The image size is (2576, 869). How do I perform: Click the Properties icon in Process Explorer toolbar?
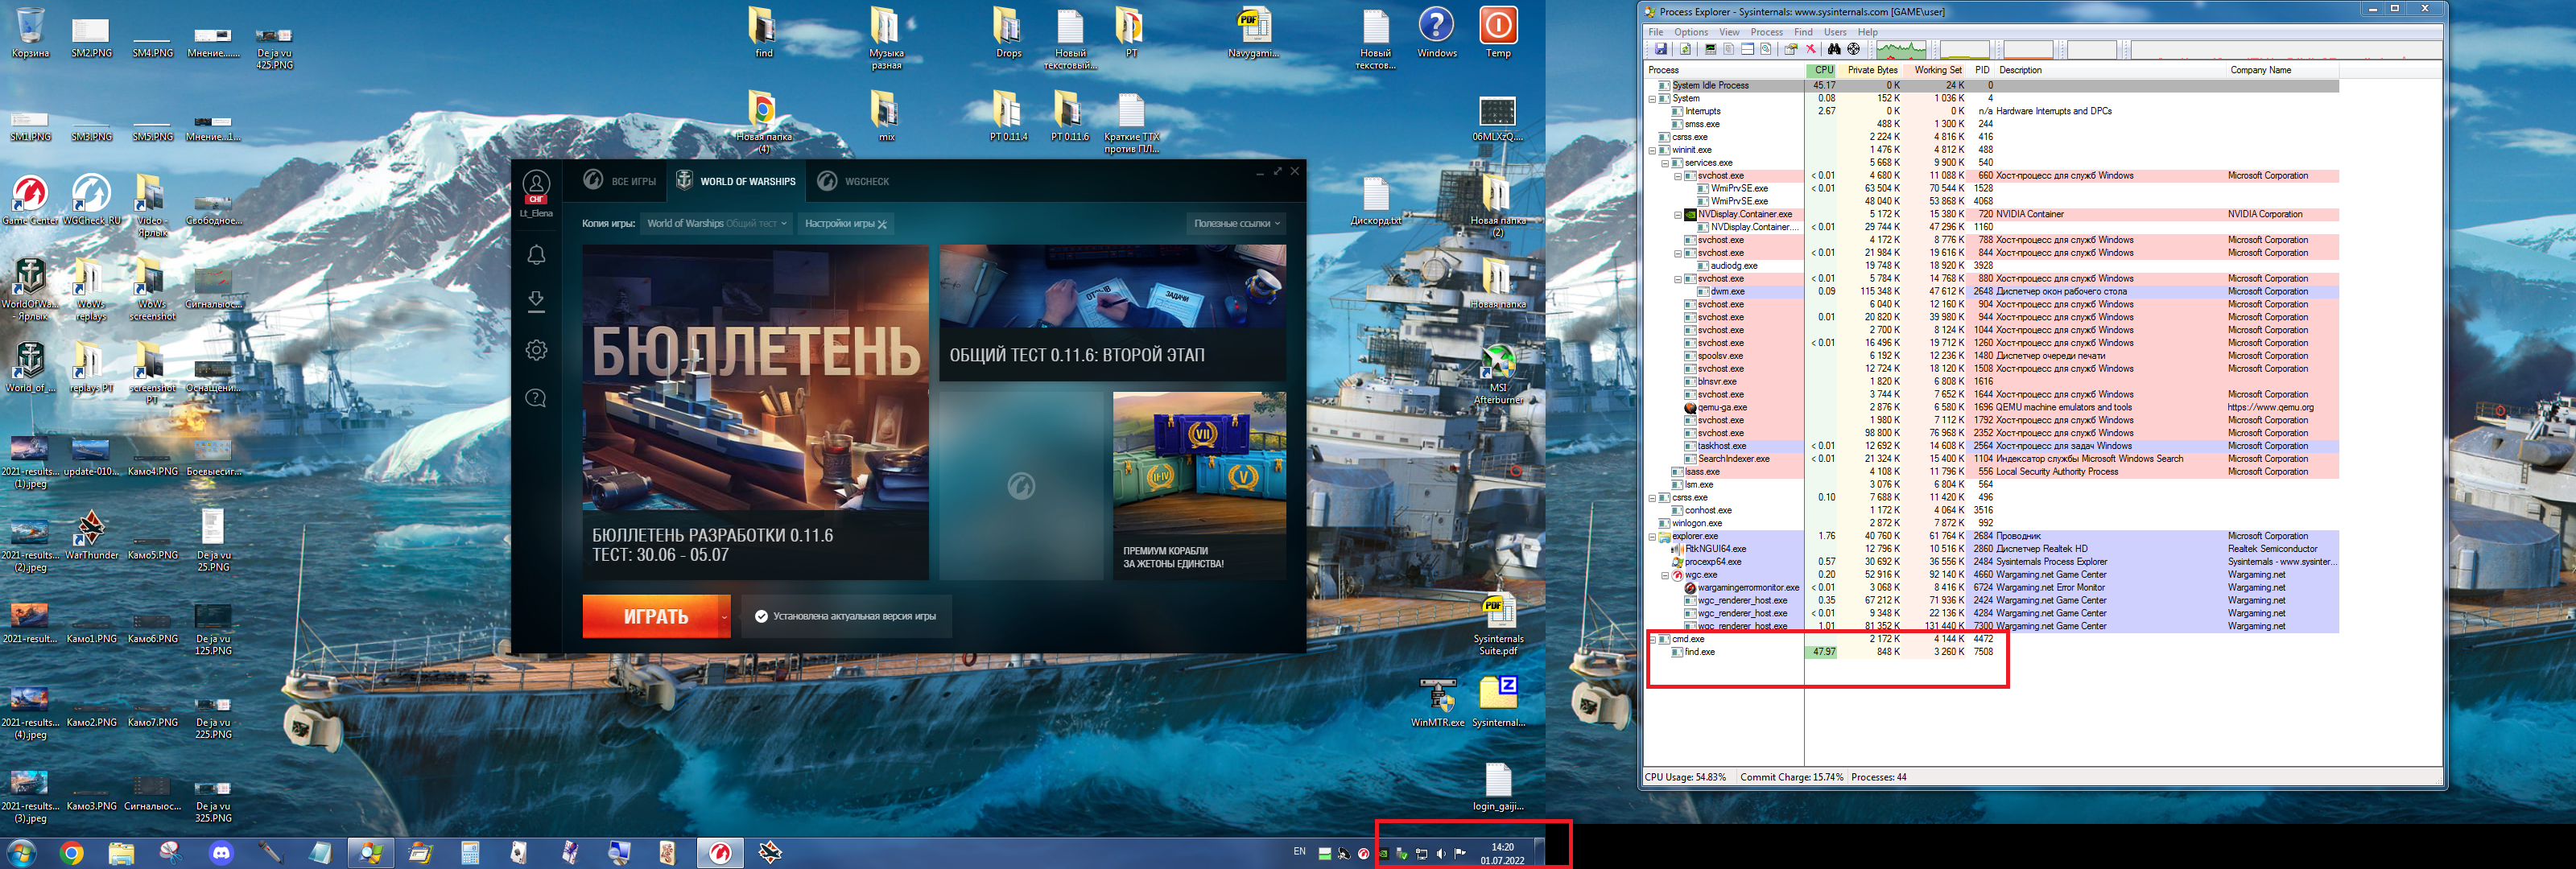click(1791, 49)
